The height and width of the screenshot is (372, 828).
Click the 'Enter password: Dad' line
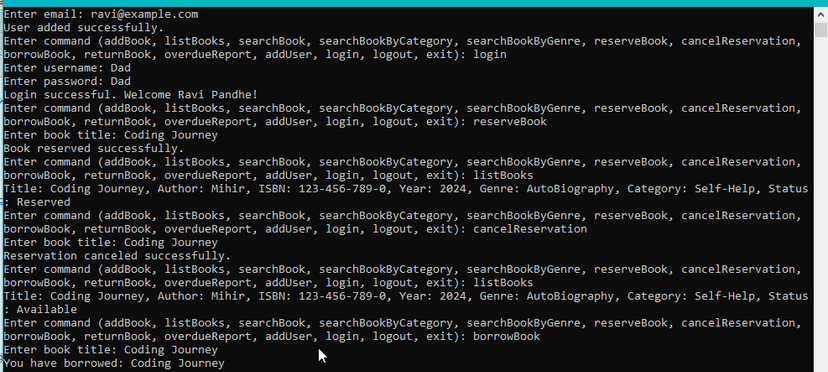click(67, 81)
